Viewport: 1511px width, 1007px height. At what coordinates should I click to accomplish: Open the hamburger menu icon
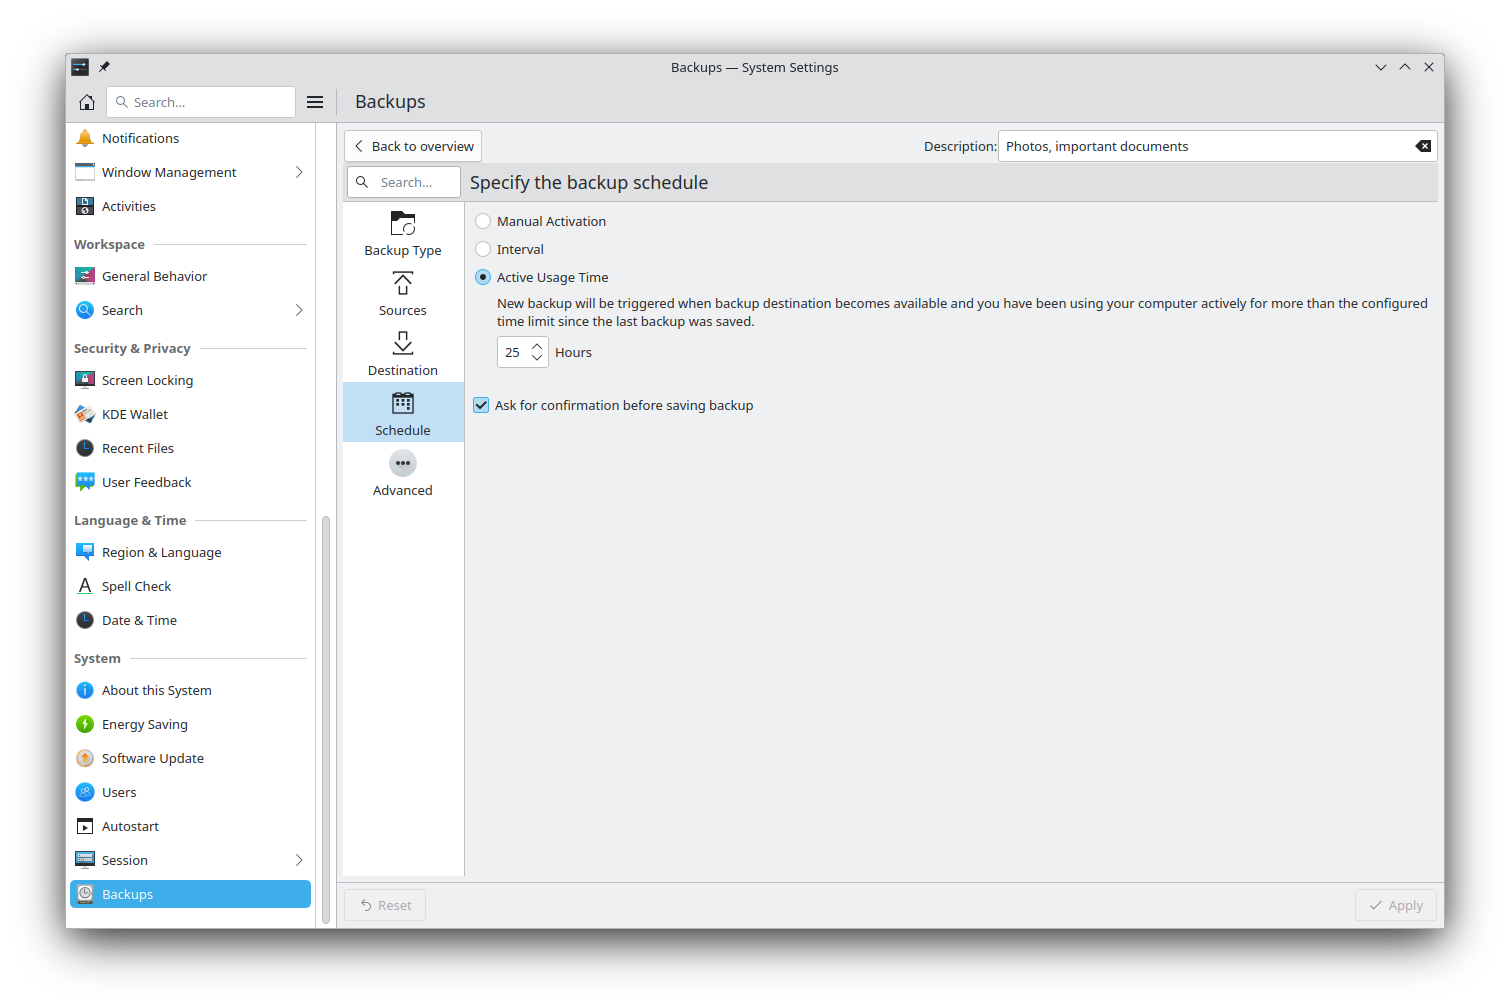point(315,102)
